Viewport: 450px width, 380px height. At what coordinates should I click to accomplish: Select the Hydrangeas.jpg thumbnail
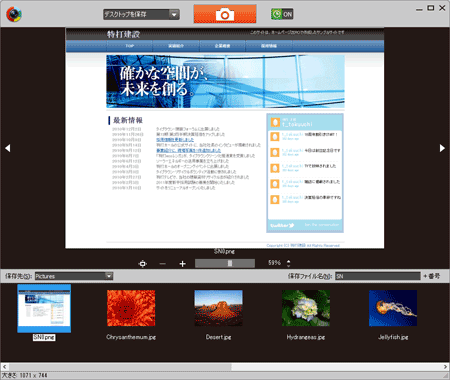[306, 308]
